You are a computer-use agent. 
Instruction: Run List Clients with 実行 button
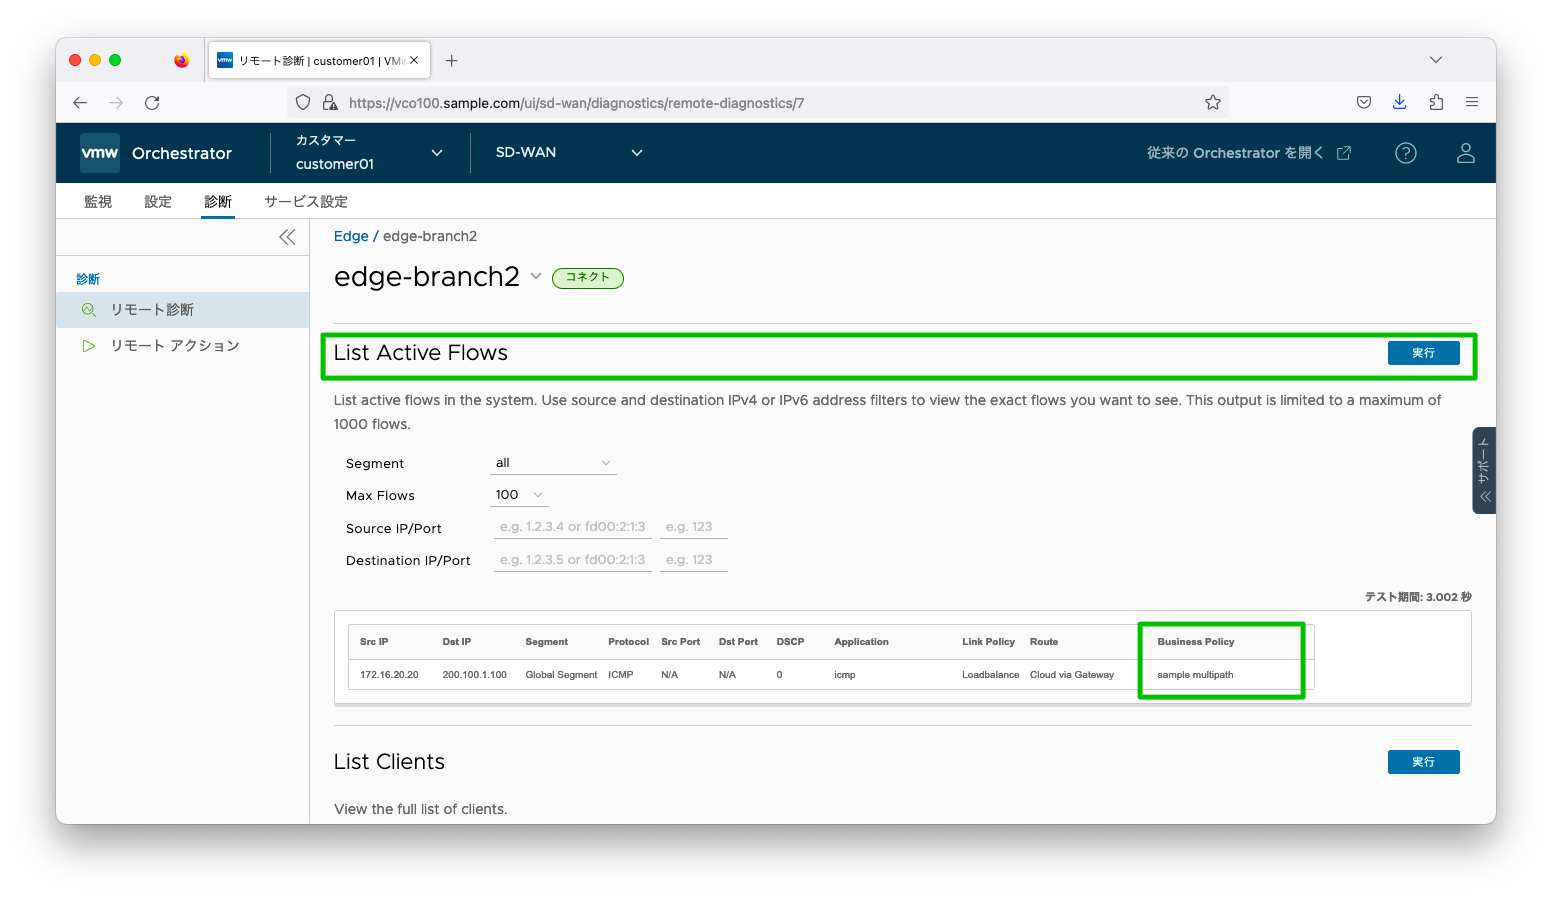point(1423,762)
